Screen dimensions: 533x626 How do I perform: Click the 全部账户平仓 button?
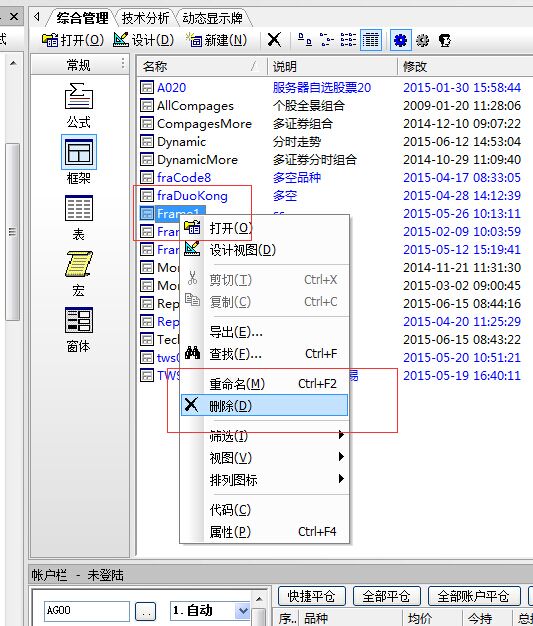point(474,596)
